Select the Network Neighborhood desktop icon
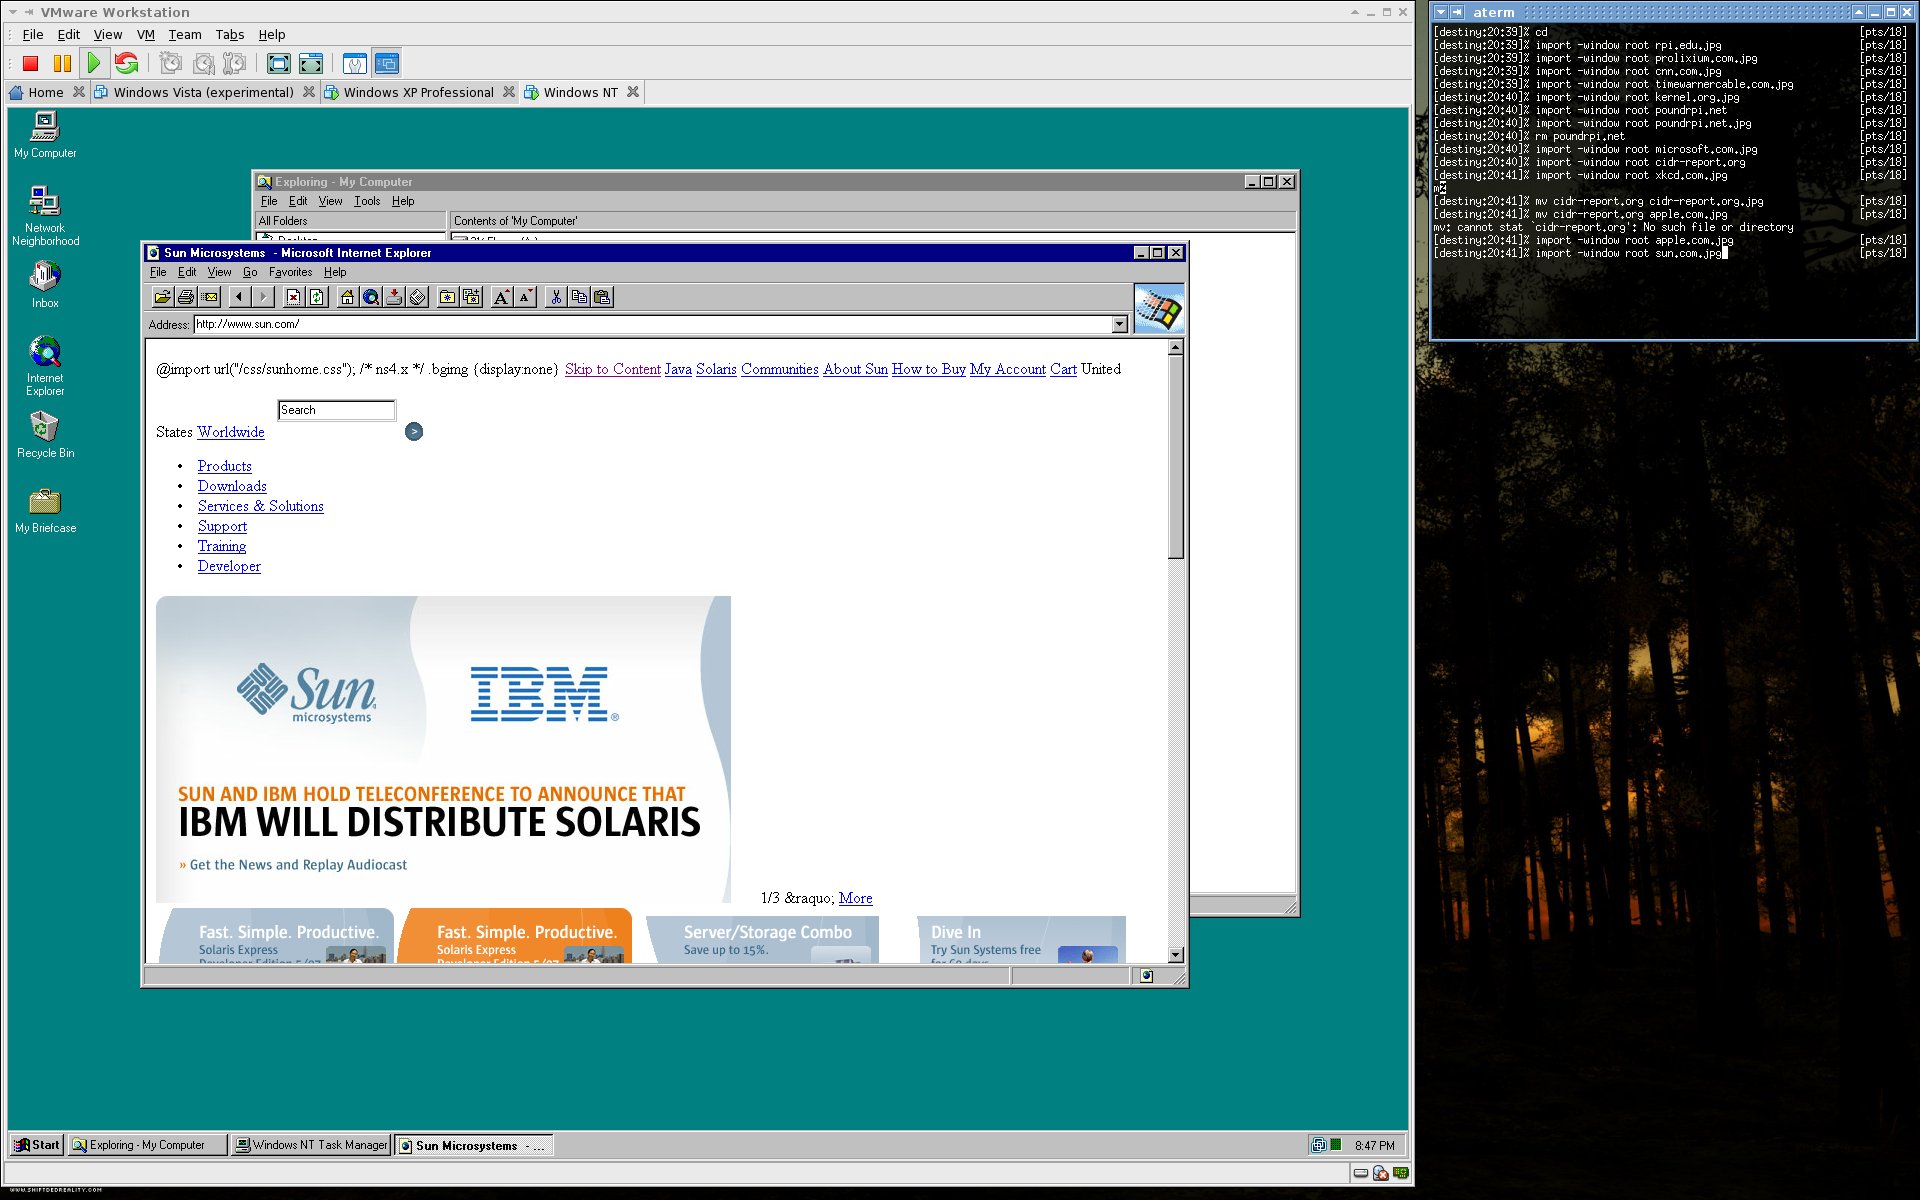Viewport: 1920px width, 1200px height. [x=45, y=216]
